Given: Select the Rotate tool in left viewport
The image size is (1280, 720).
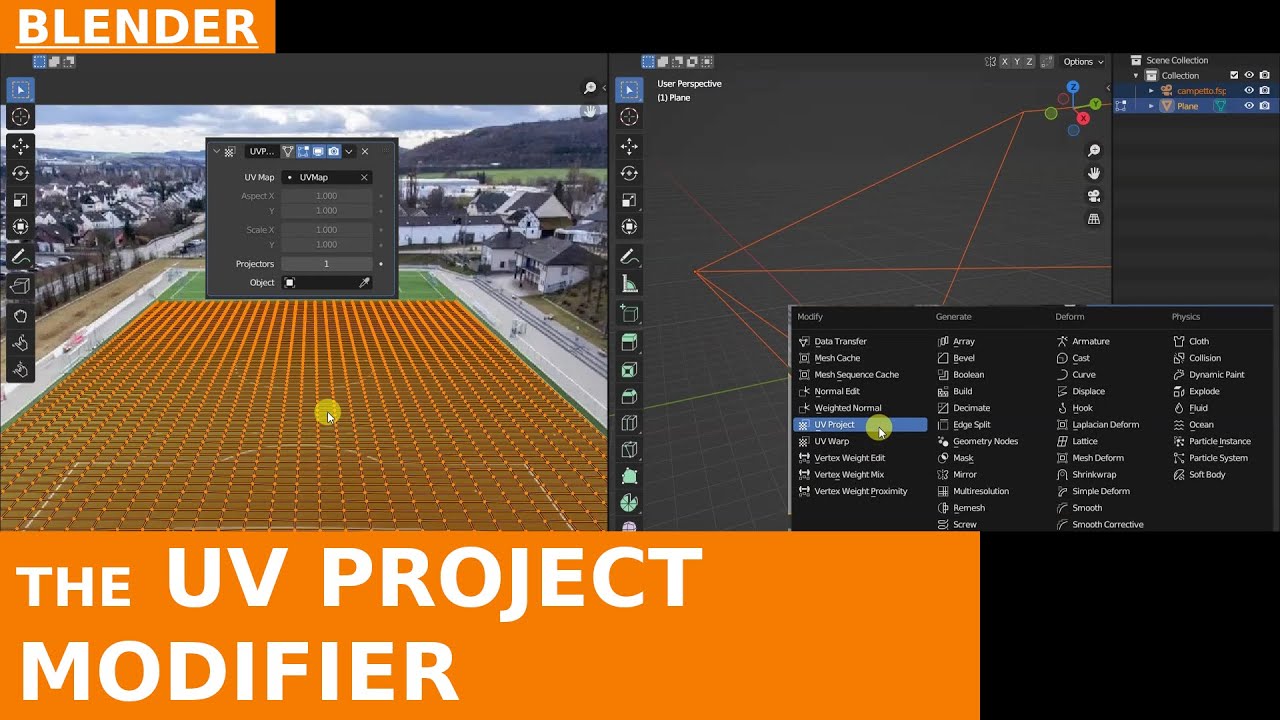Looking at the screenshot, I should (x=20, y=173).
